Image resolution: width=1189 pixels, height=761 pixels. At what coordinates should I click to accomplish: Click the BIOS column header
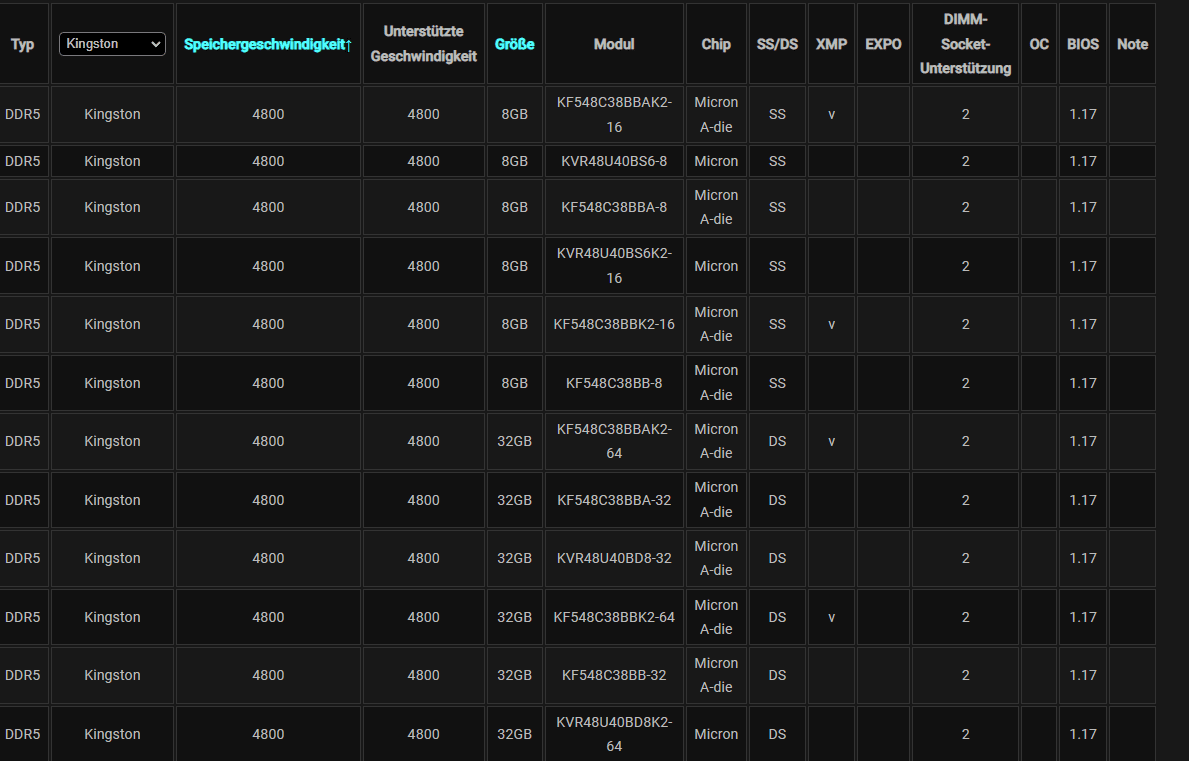pyautogui.click(x=1083, y=45)
